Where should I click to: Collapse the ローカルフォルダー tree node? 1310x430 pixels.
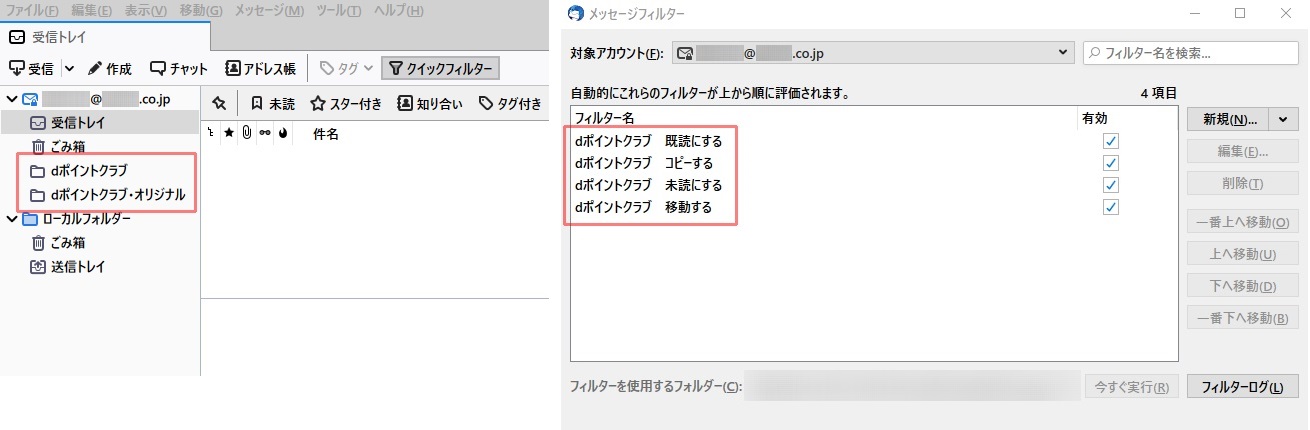click(x=11, y=219)
